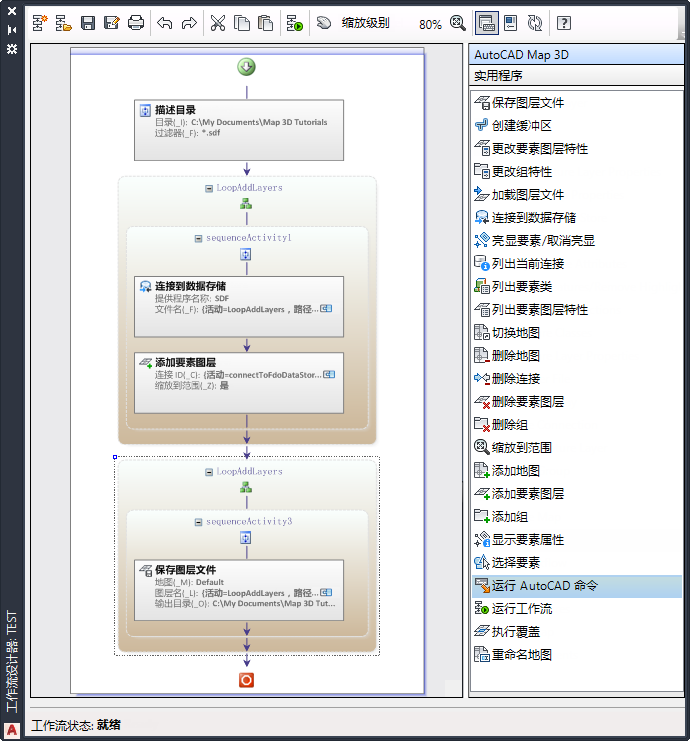Click binding icon beside 文件名 in 连接到数据存储
Screen dimensions: 690x741
326,309
